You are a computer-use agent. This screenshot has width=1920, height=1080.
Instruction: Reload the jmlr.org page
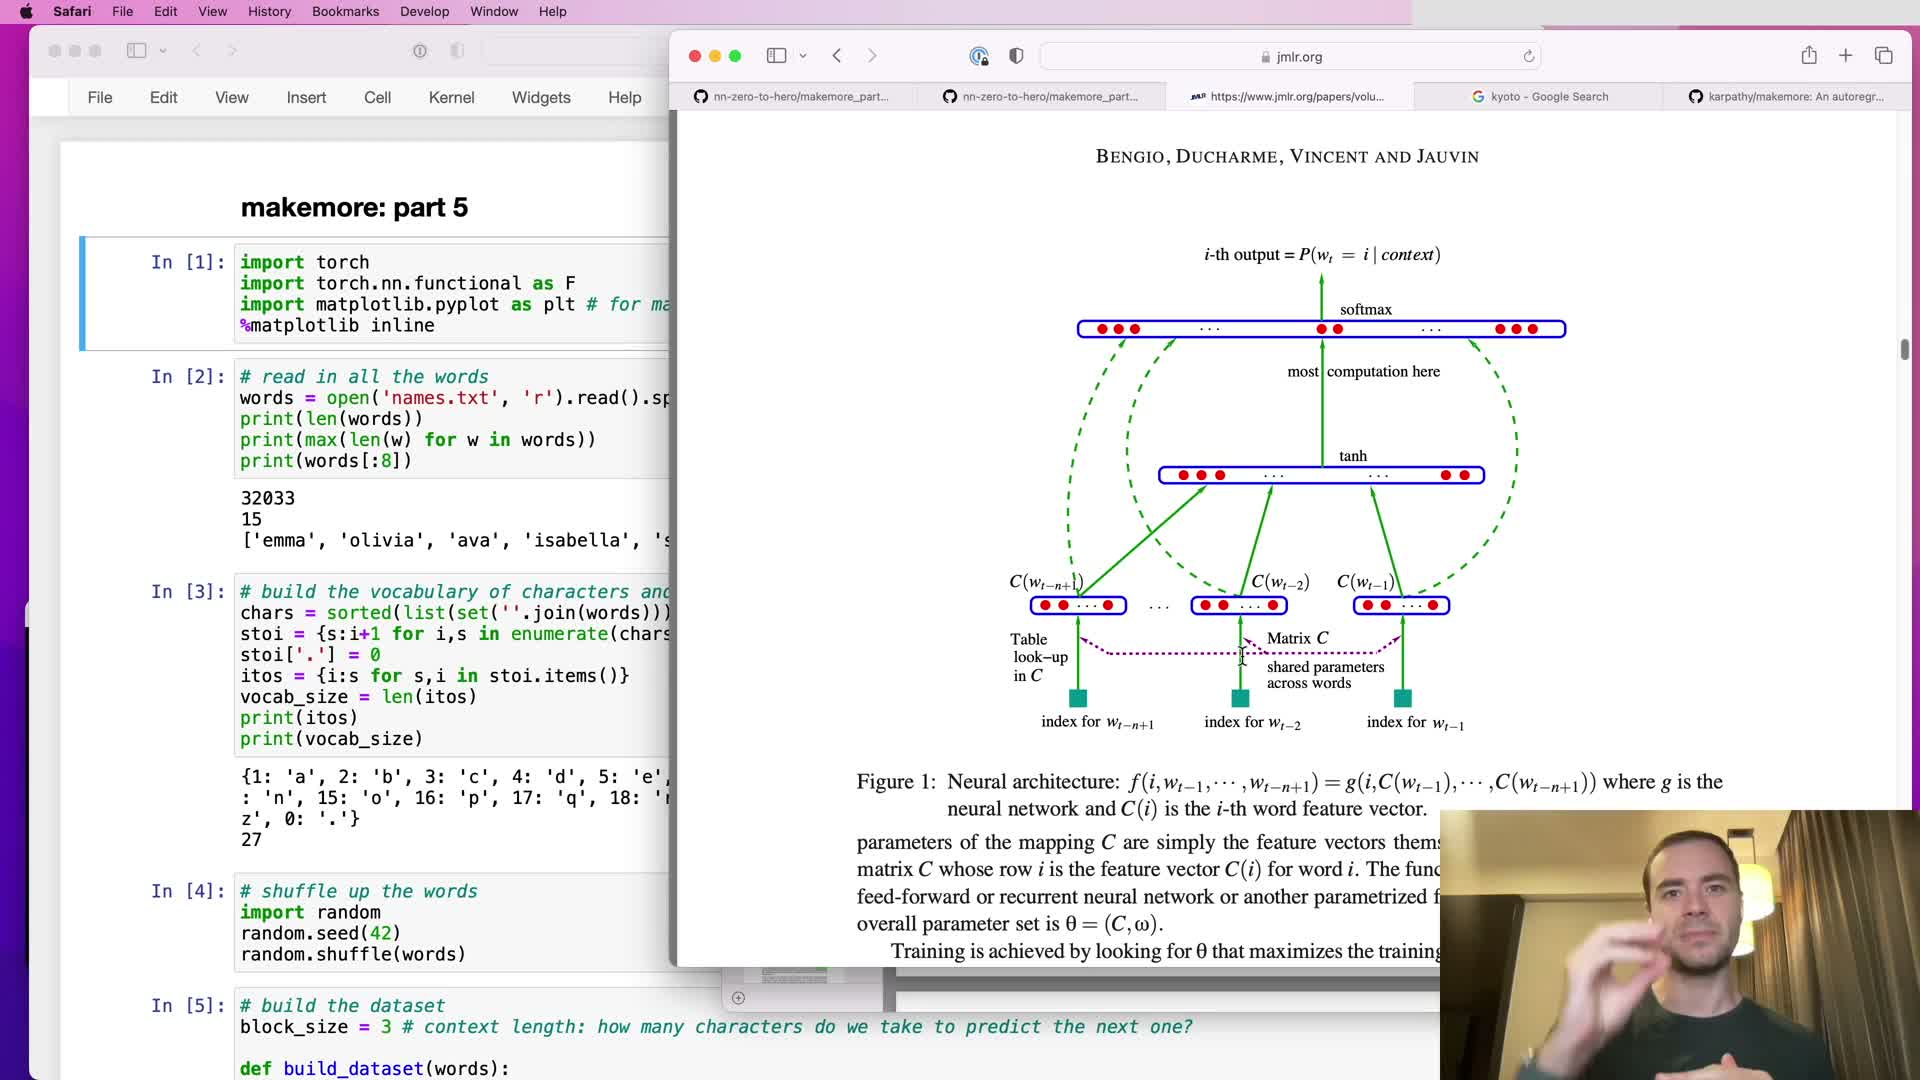(x=1529, y=57)
